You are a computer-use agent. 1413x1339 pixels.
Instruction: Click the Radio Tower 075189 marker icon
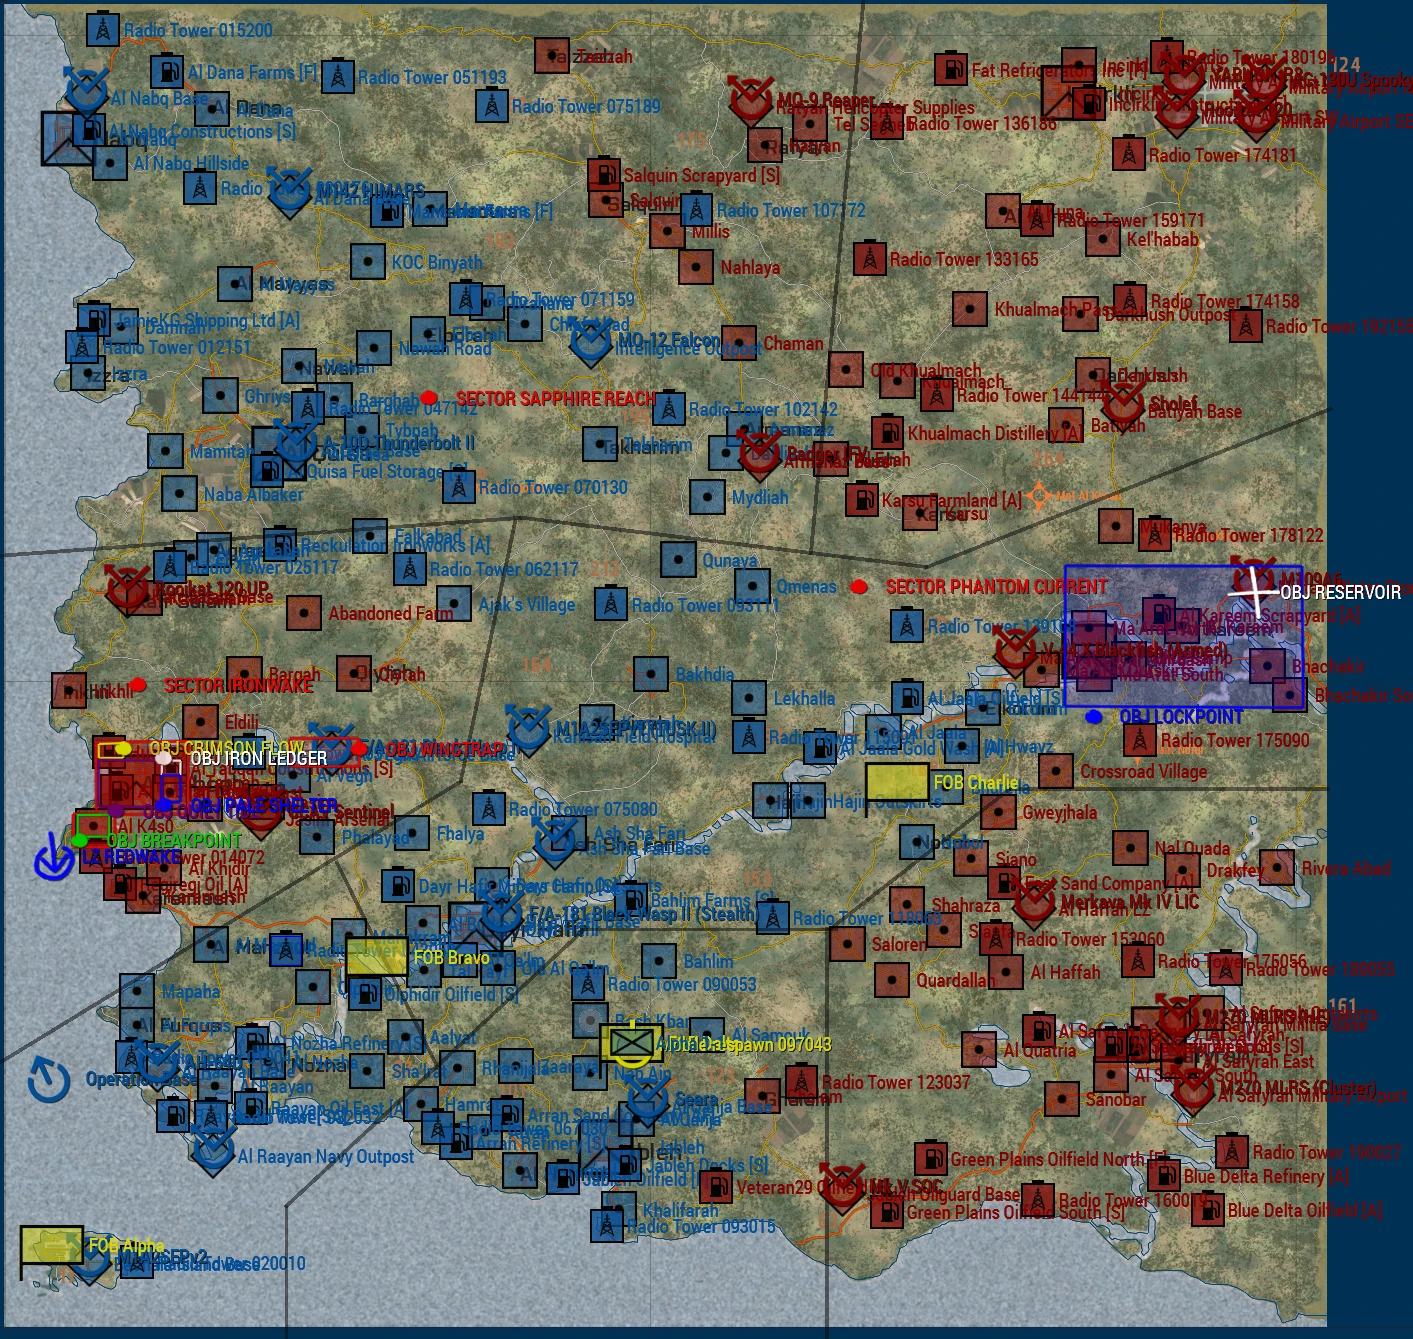point(491,105)
